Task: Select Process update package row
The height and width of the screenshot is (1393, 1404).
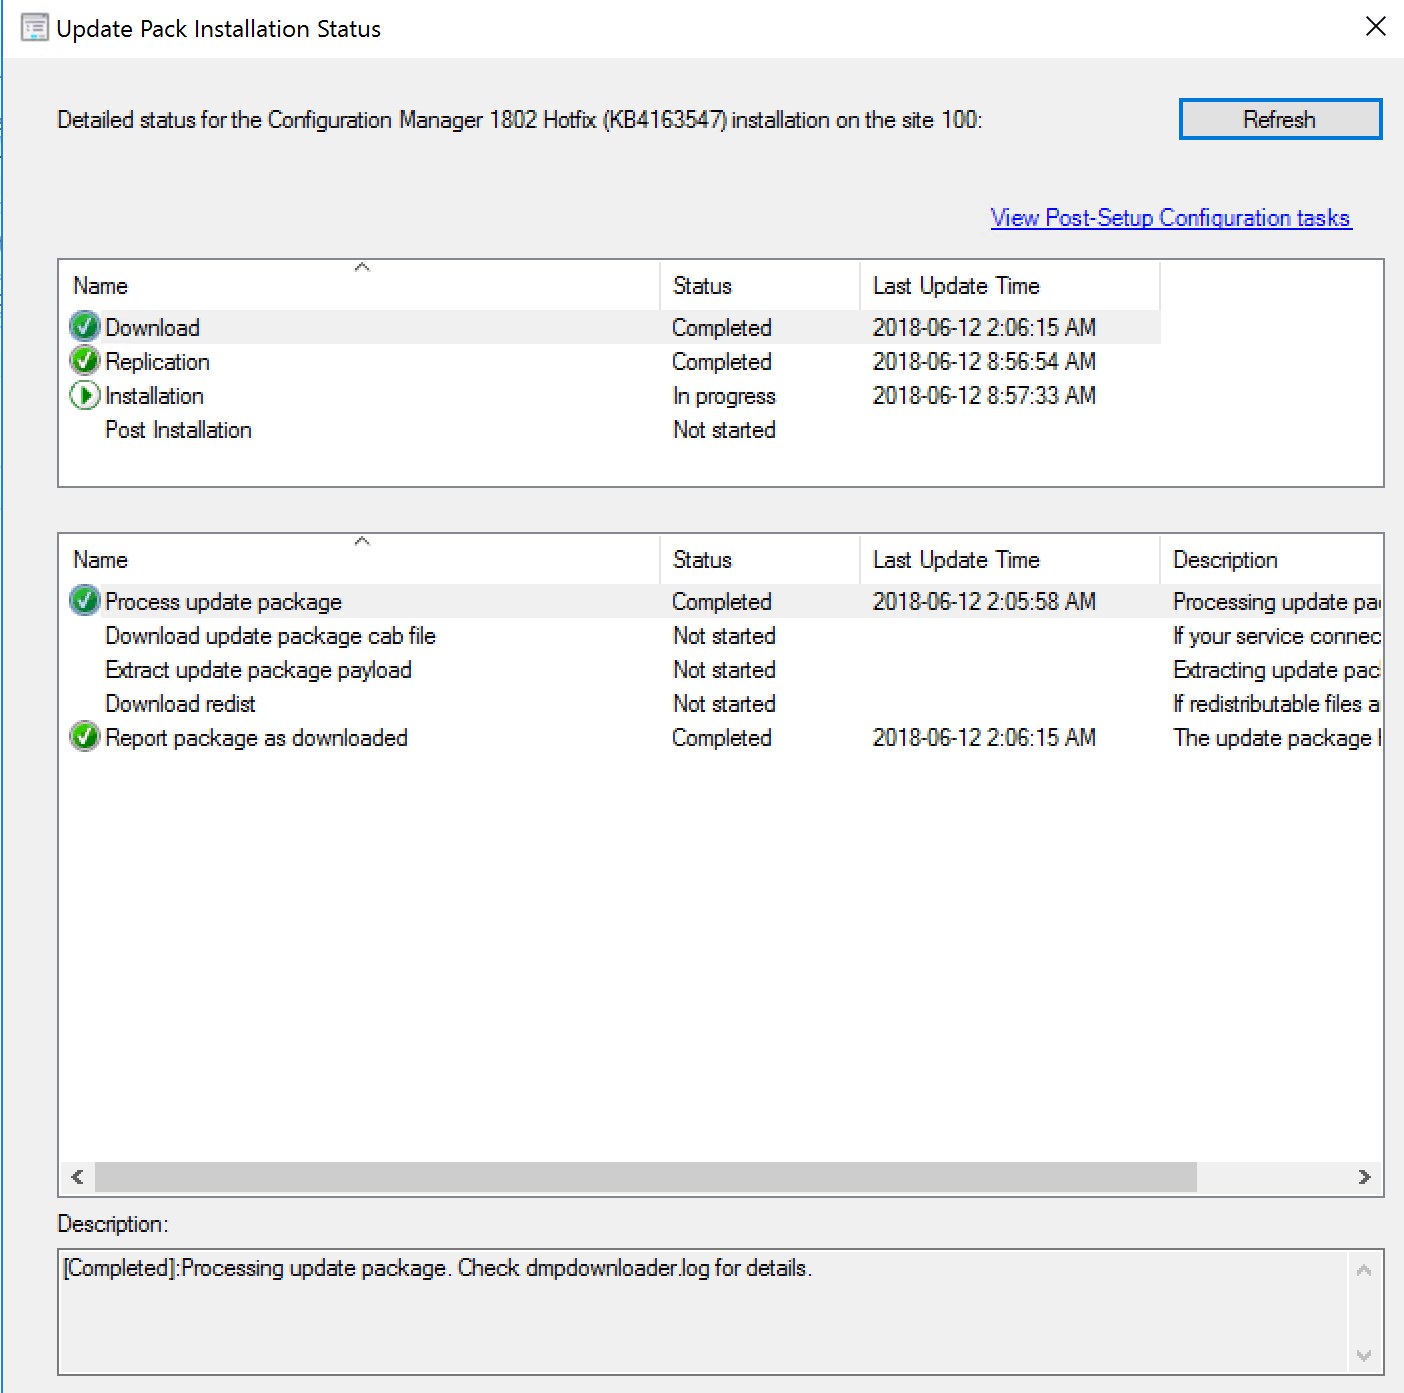Action: (720, 601)
